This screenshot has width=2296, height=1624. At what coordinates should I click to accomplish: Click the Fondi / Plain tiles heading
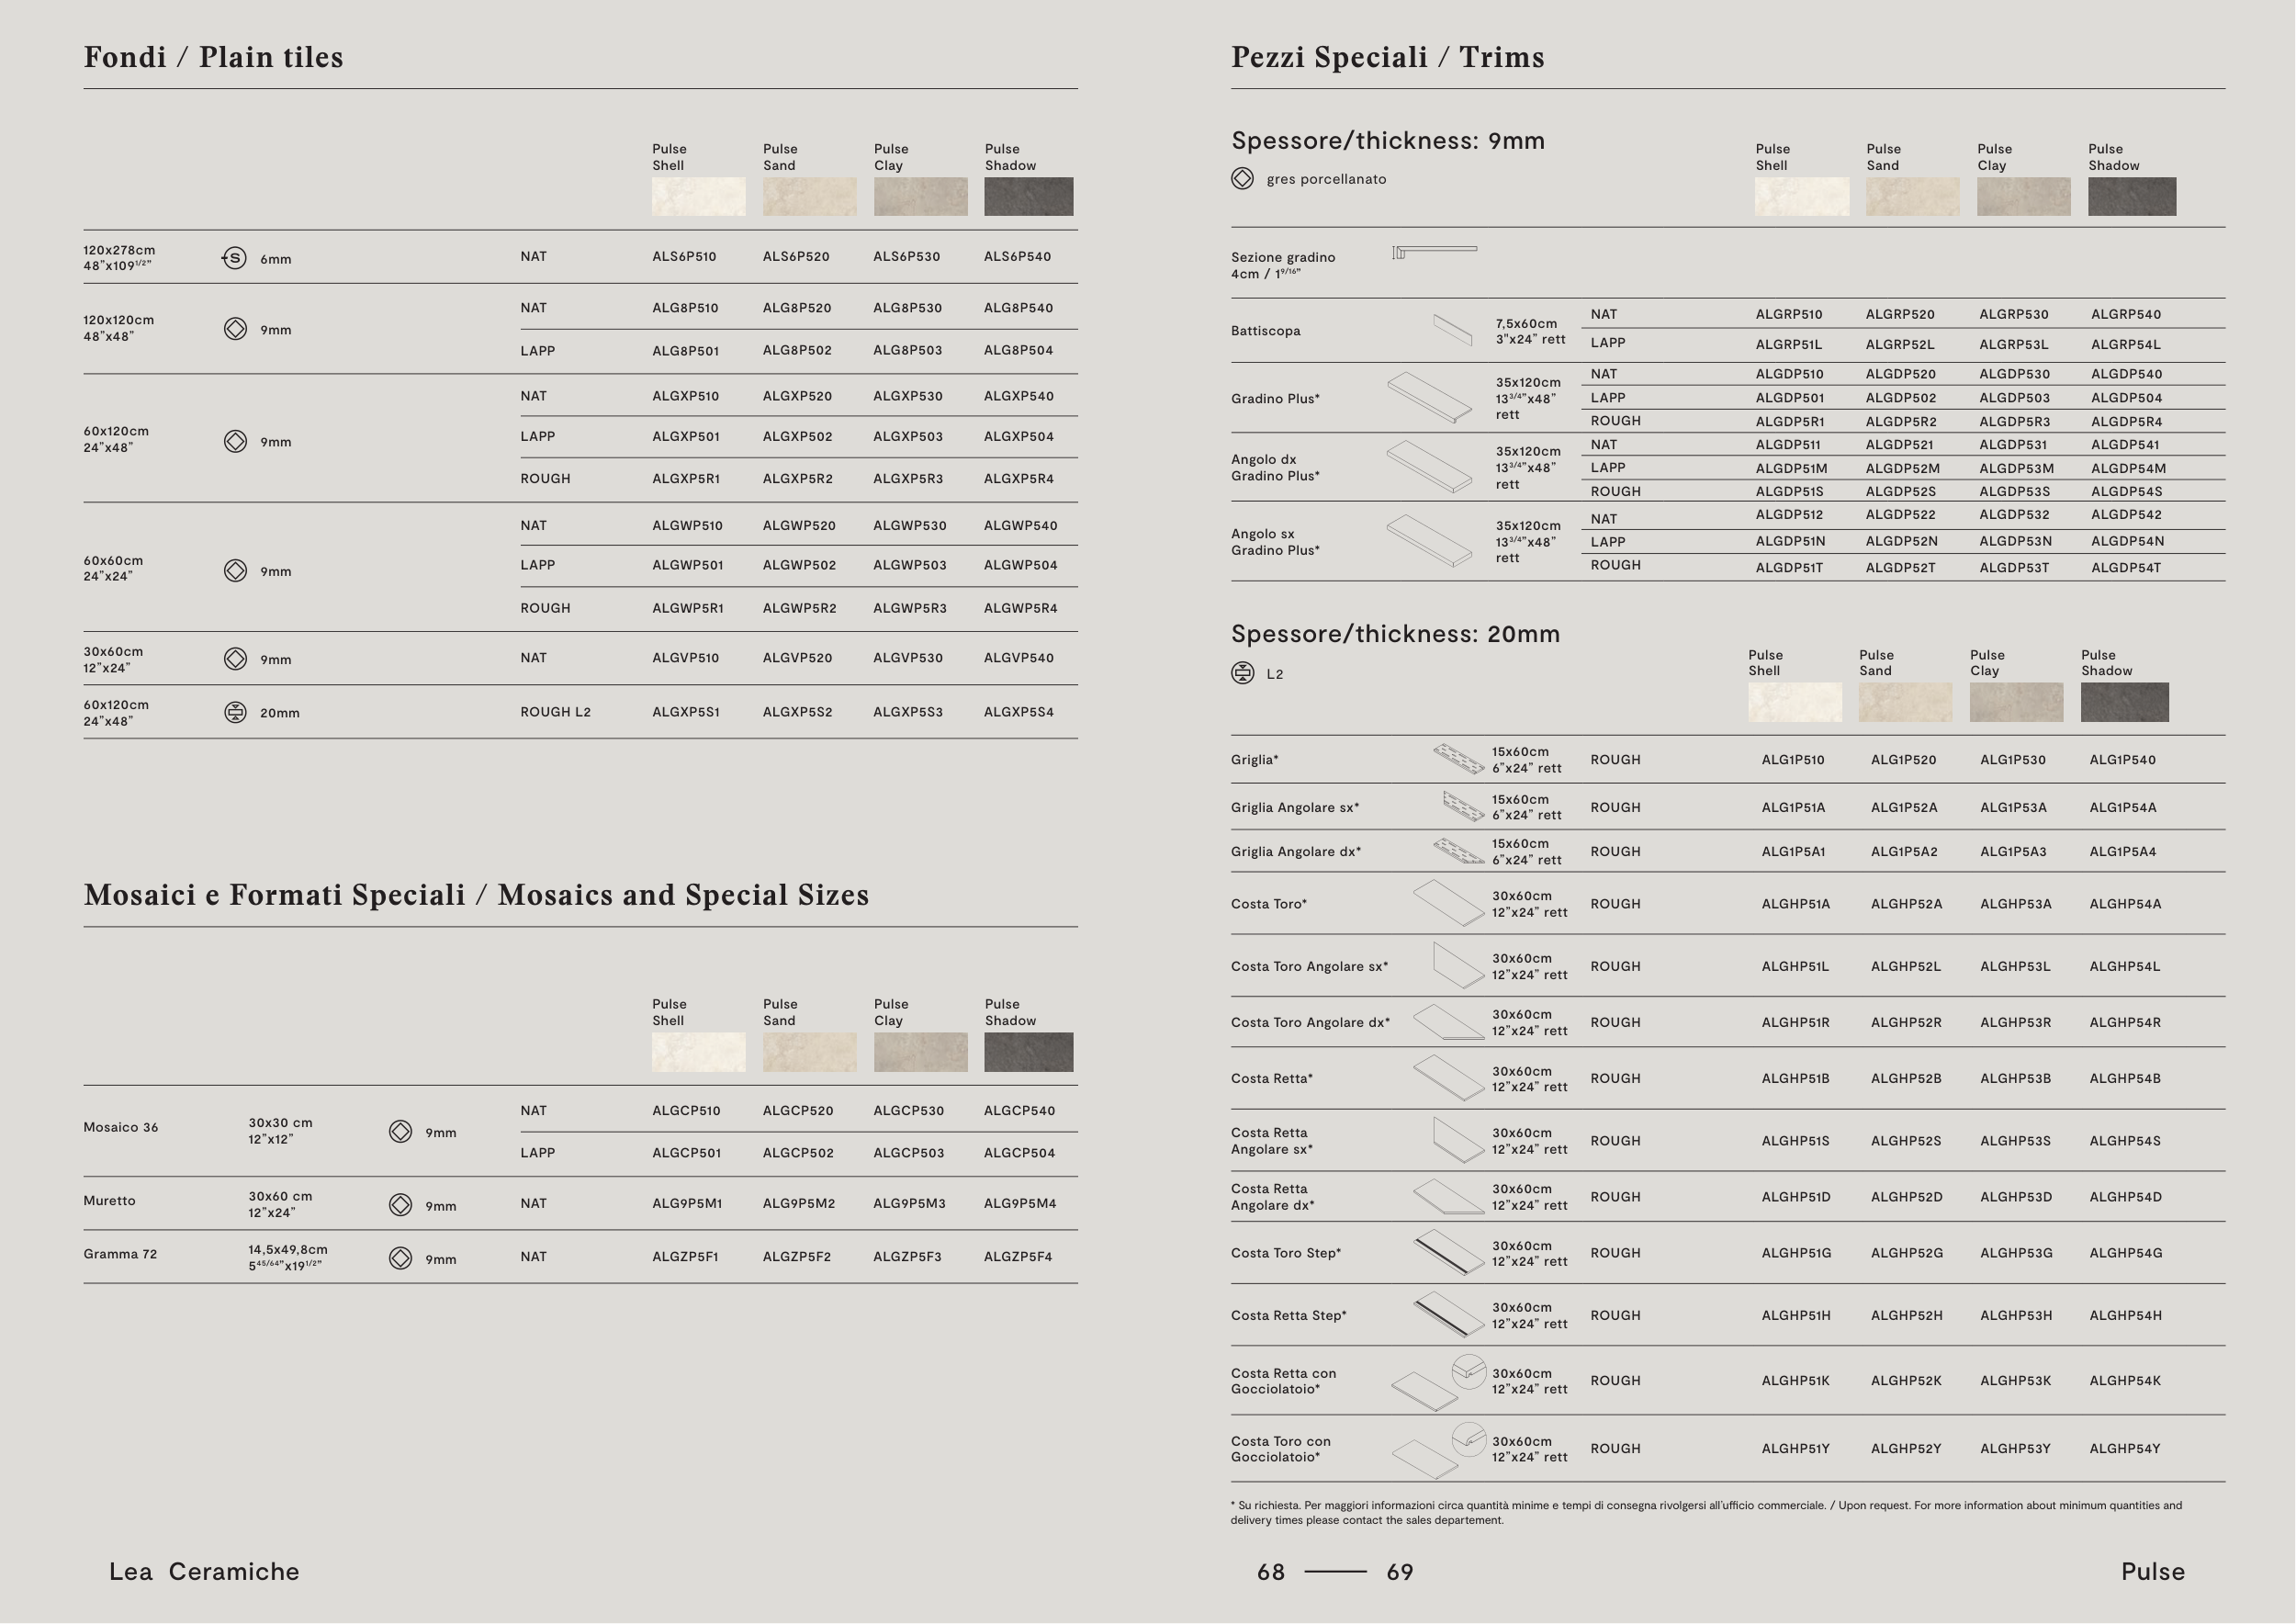point(213,57)
